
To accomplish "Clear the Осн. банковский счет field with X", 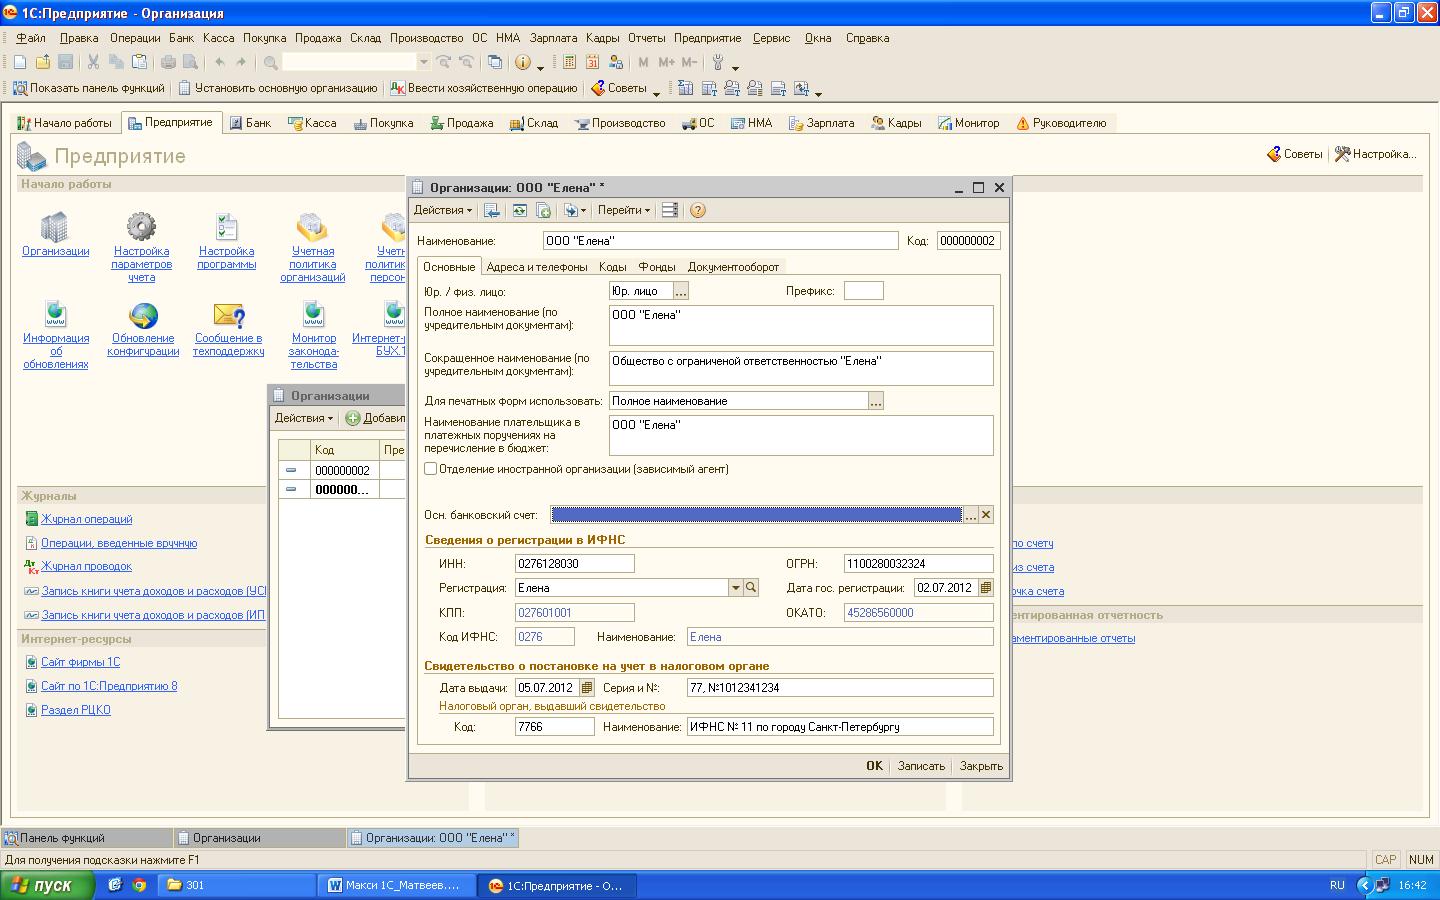I will coord(986,514).
